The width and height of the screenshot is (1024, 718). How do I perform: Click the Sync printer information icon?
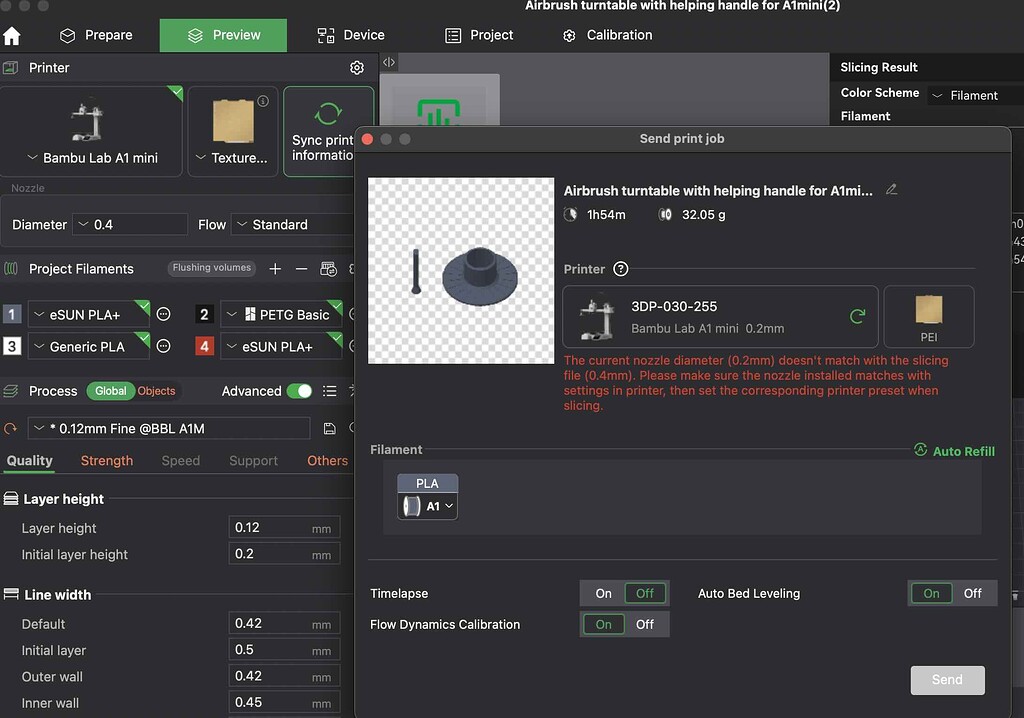click(x=328, y=113)
